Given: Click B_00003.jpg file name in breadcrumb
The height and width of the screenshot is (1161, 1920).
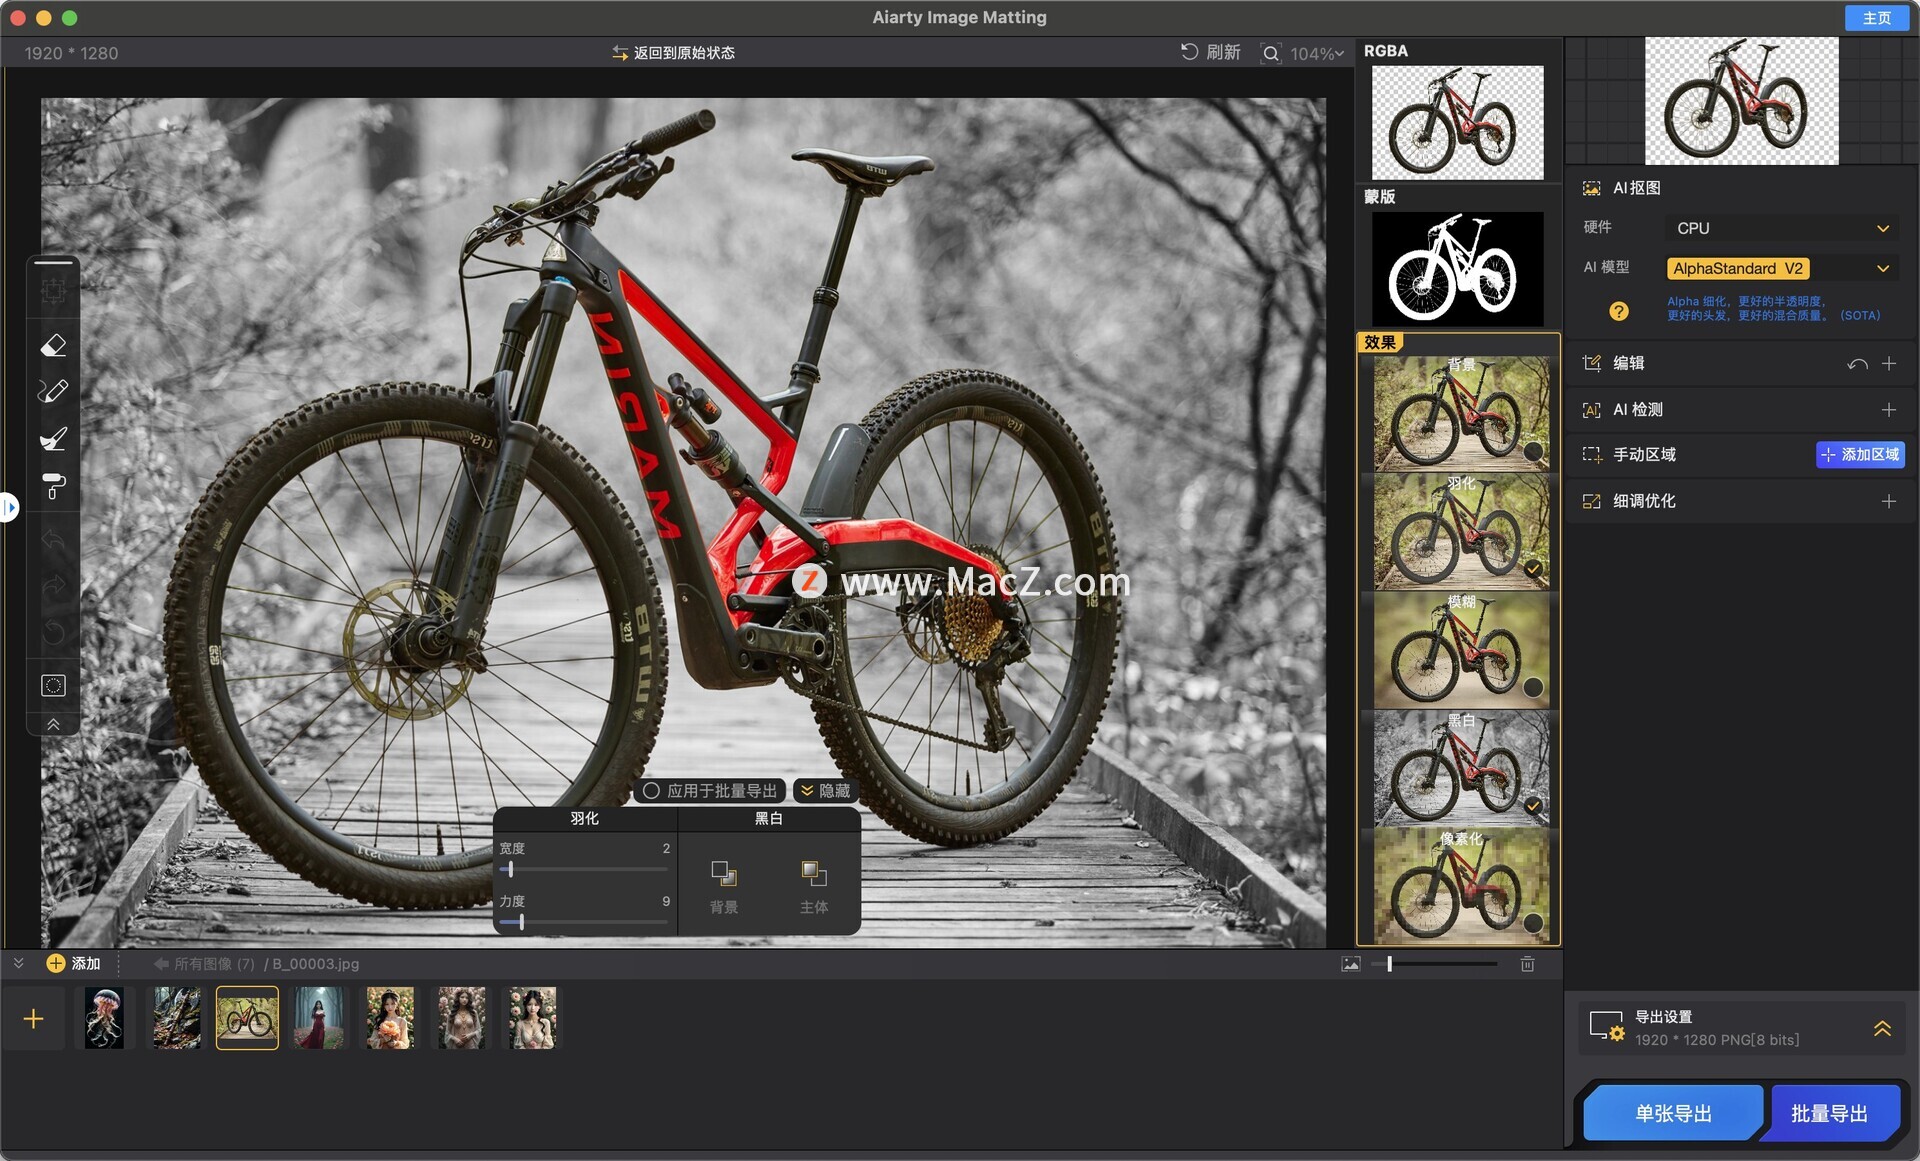Looking at the screenshot, I should coord(316,964).
